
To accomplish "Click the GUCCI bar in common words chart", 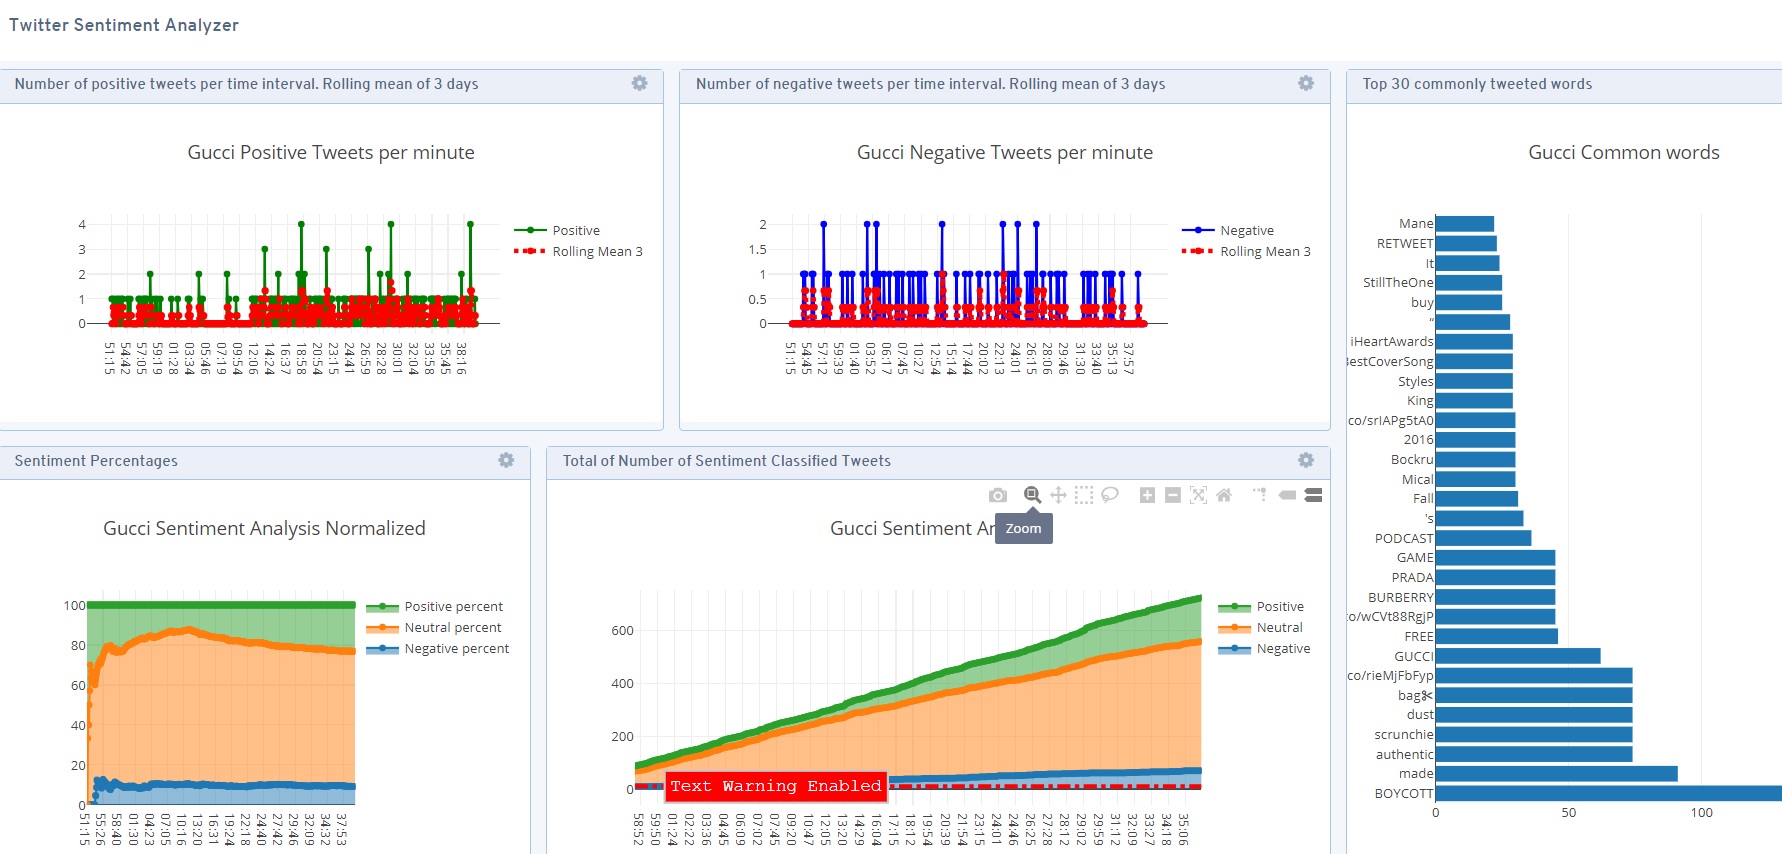I will [x=1518, y=656].
